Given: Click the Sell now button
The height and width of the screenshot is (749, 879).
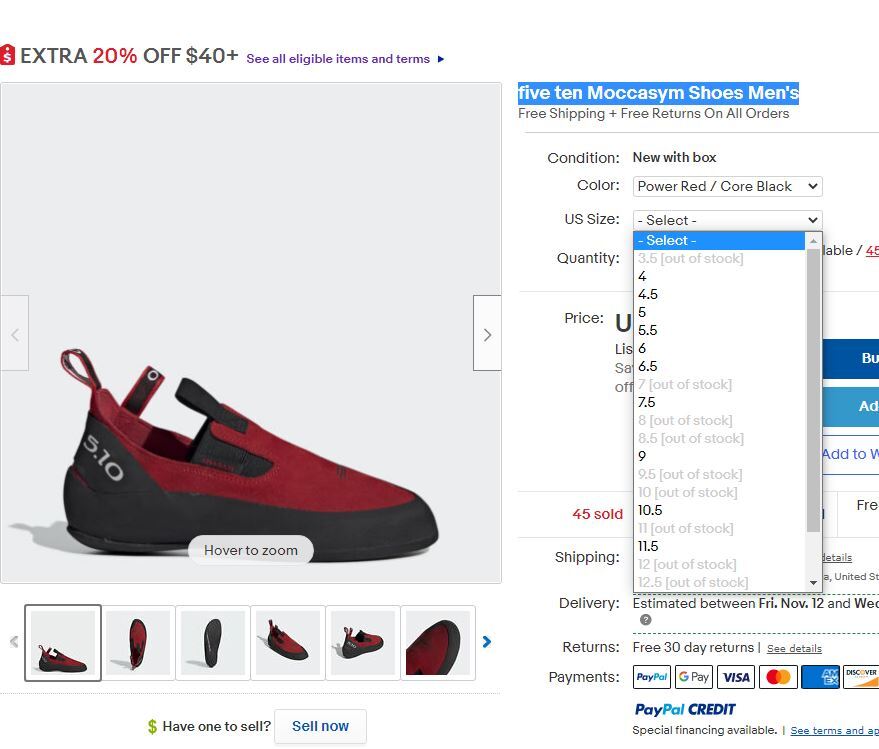Looking at the screenshot, I should point(320,727).
